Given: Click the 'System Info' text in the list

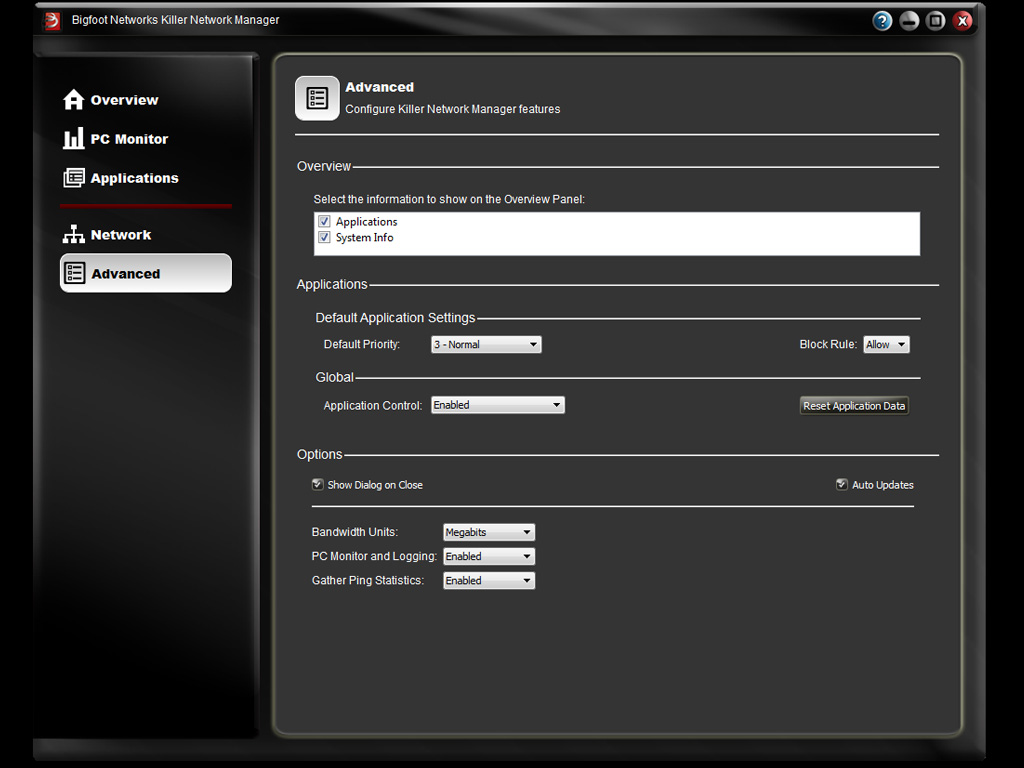Looking at the screenshot, I should (364, 238).
